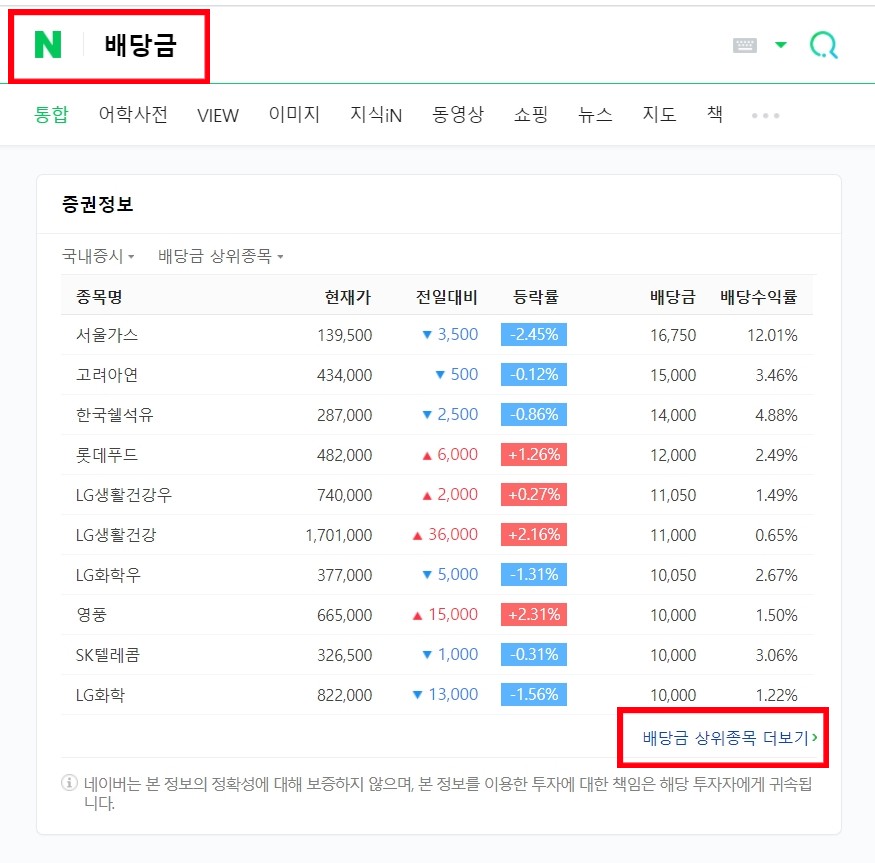This screenshot has height=863, width=875.
Task: Click the 16,750 dividend value
Action: point(673,335)
